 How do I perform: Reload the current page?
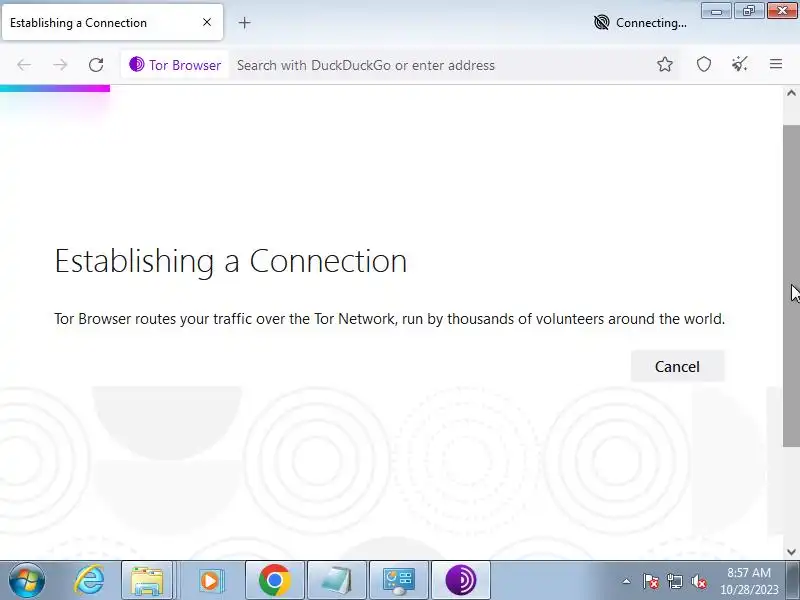(96, 65)
